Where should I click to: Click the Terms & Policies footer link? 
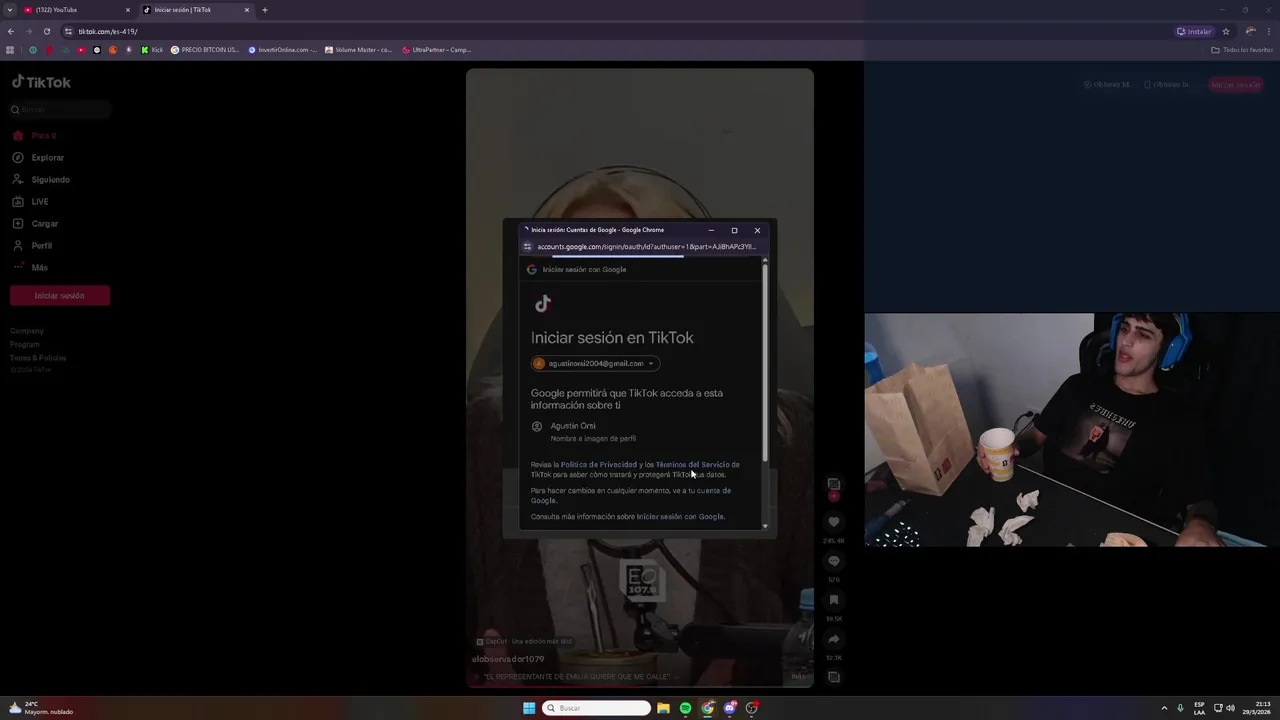[x=38, y=358]
